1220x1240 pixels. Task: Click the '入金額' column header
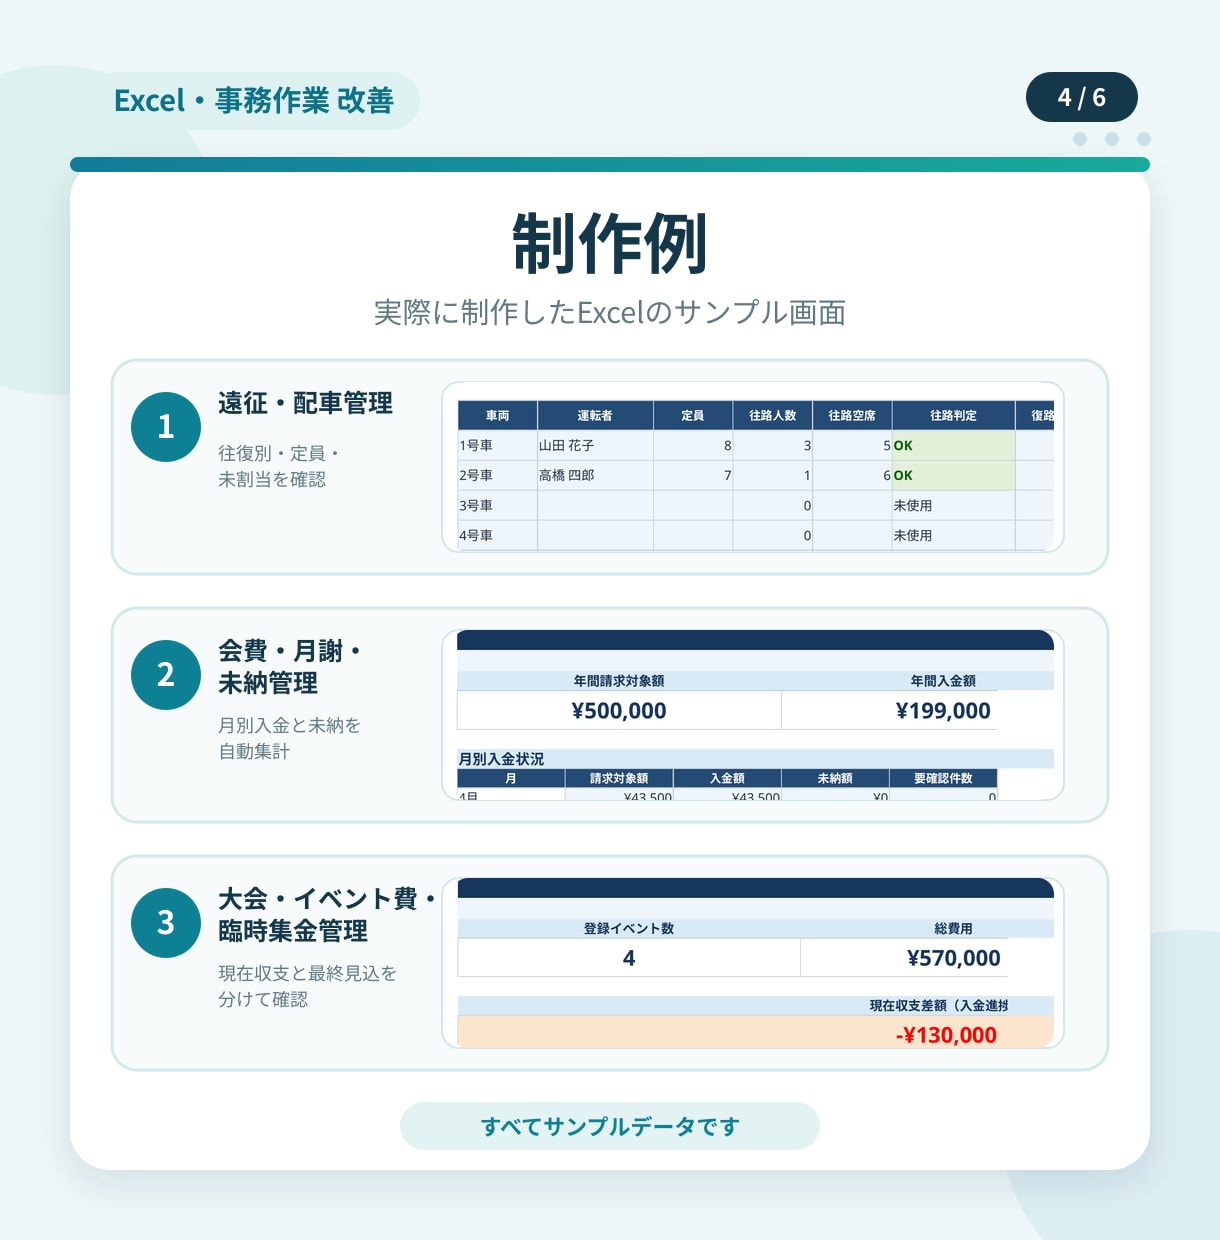[727, 778]
